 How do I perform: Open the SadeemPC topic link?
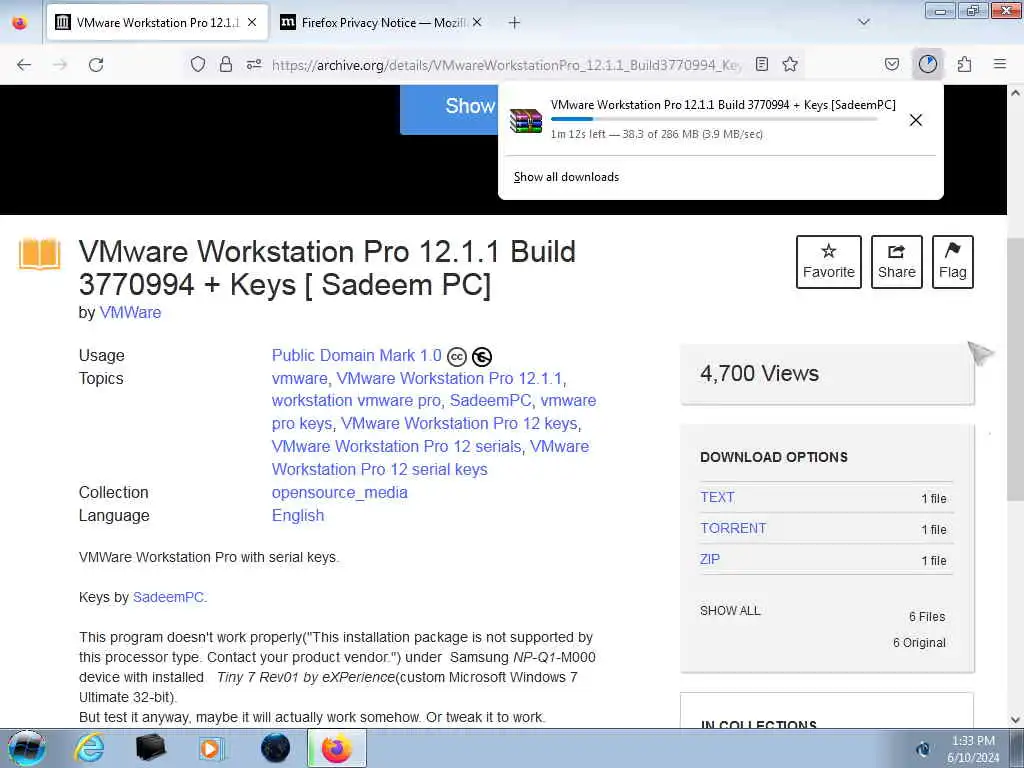pos(490,400)
